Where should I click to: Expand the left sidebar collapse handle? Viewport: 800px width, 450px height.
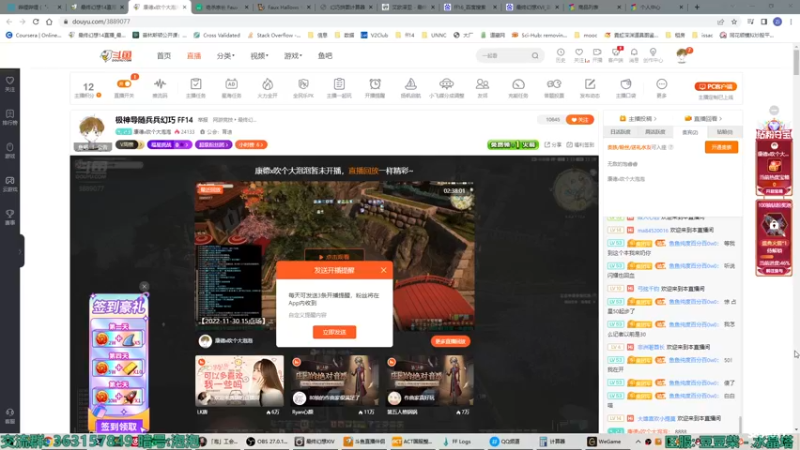21,251
